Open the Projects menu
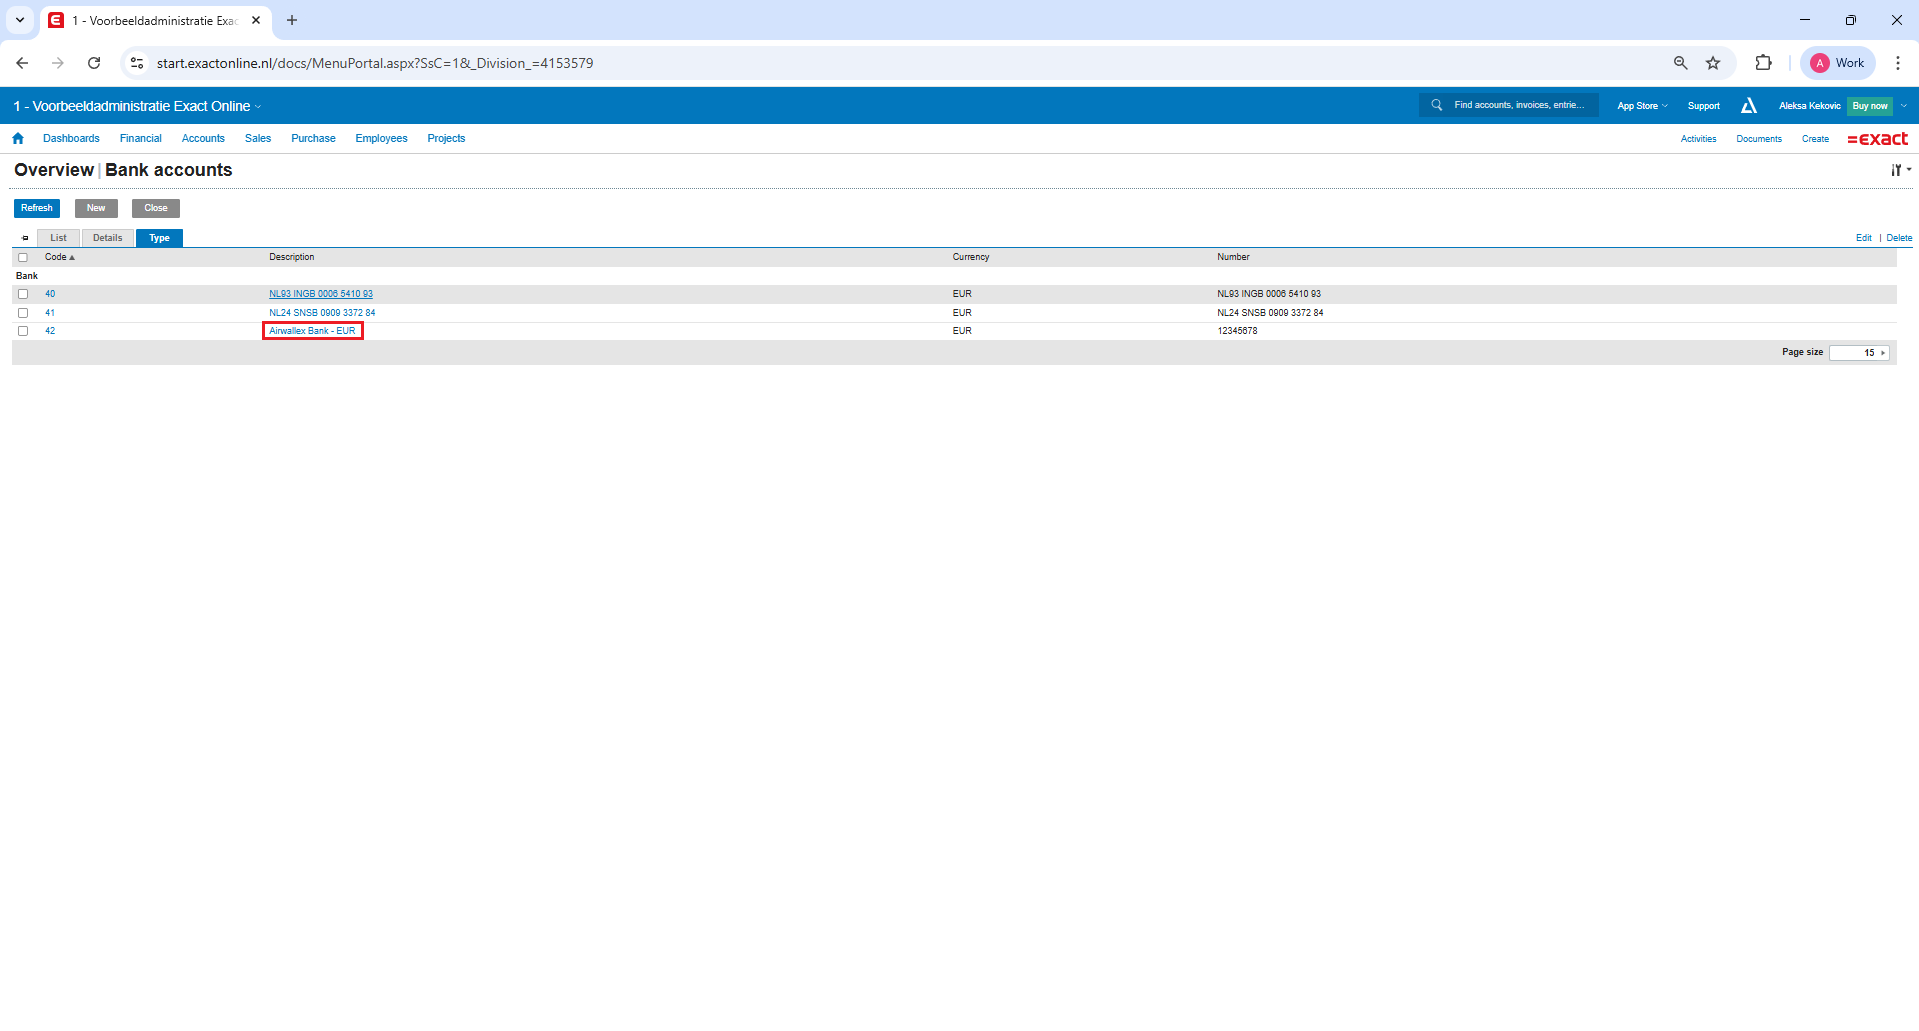 pyautogui.click(x=446, y=138)
